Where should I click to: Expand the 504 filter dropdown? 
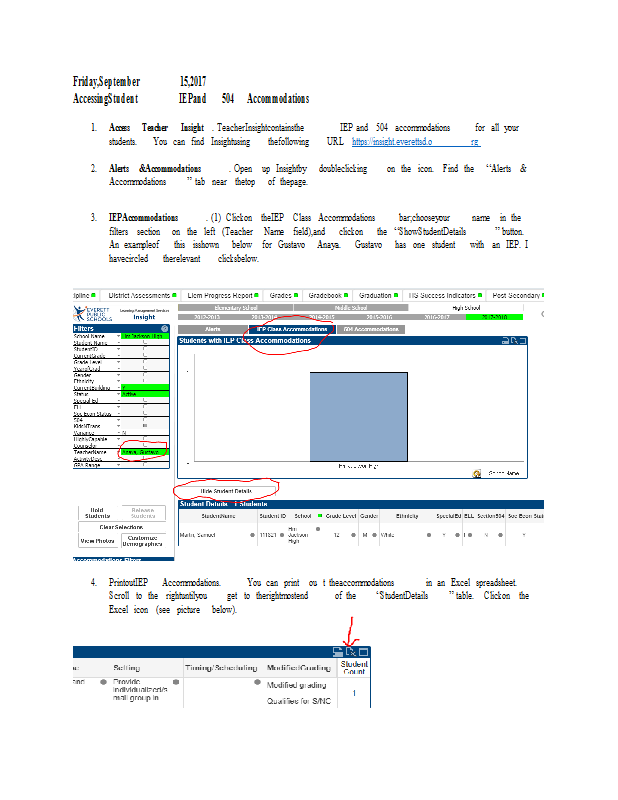tap(118, 419)
